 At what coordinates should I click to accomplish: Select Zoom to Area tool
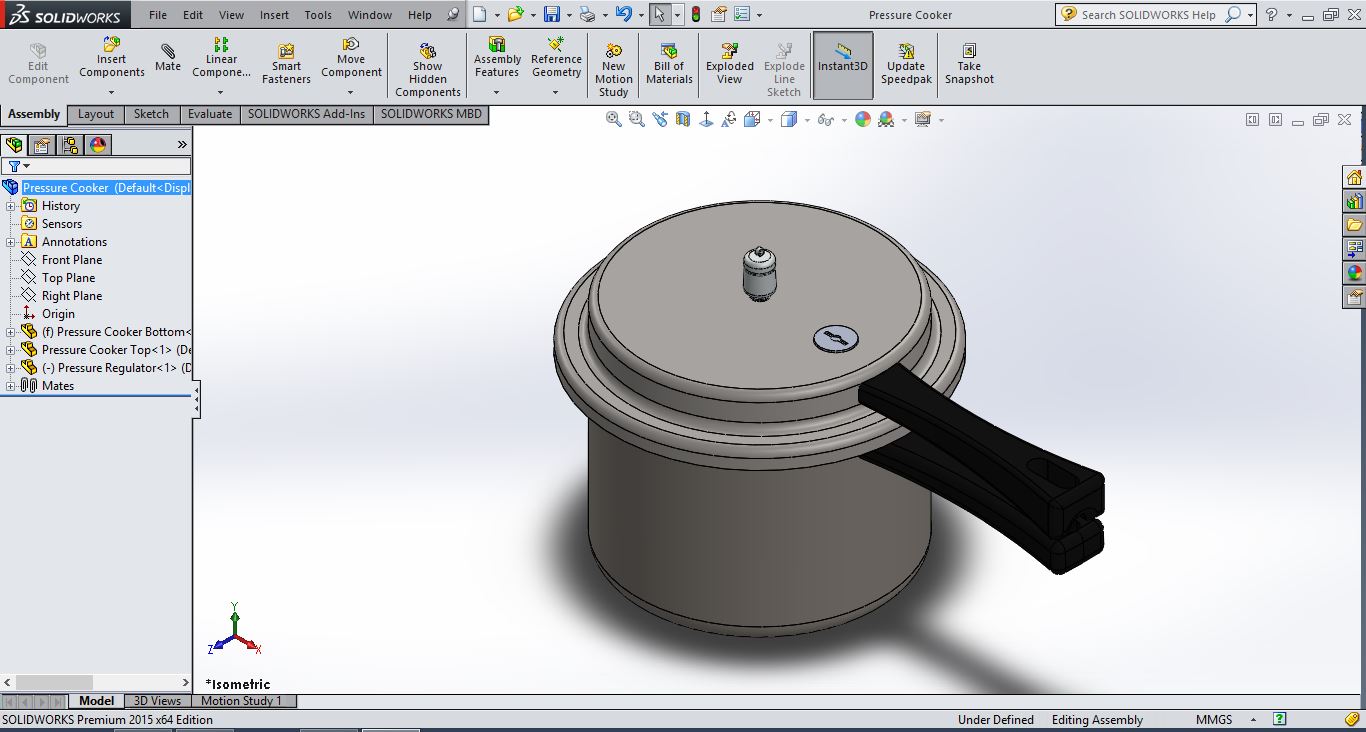[x=637, y=119]
